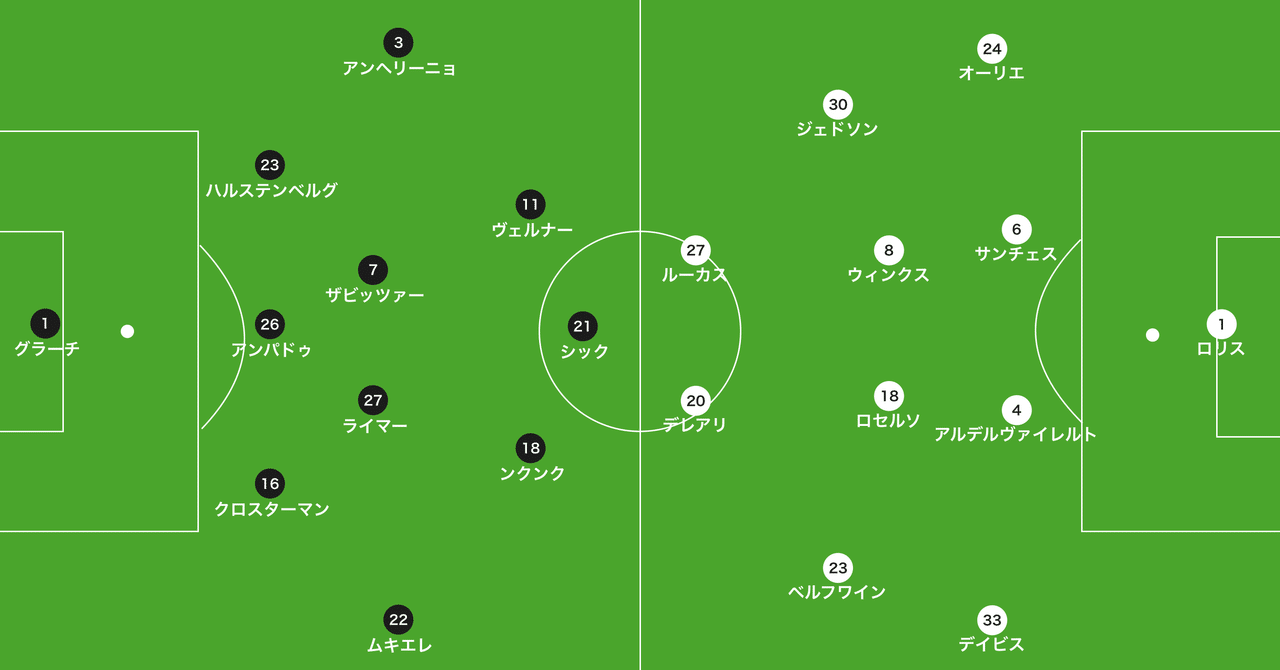Select black number 26 アンパドゥ marker
The height and width of the screenshot is (670, 1280).
tap(270, 324)
